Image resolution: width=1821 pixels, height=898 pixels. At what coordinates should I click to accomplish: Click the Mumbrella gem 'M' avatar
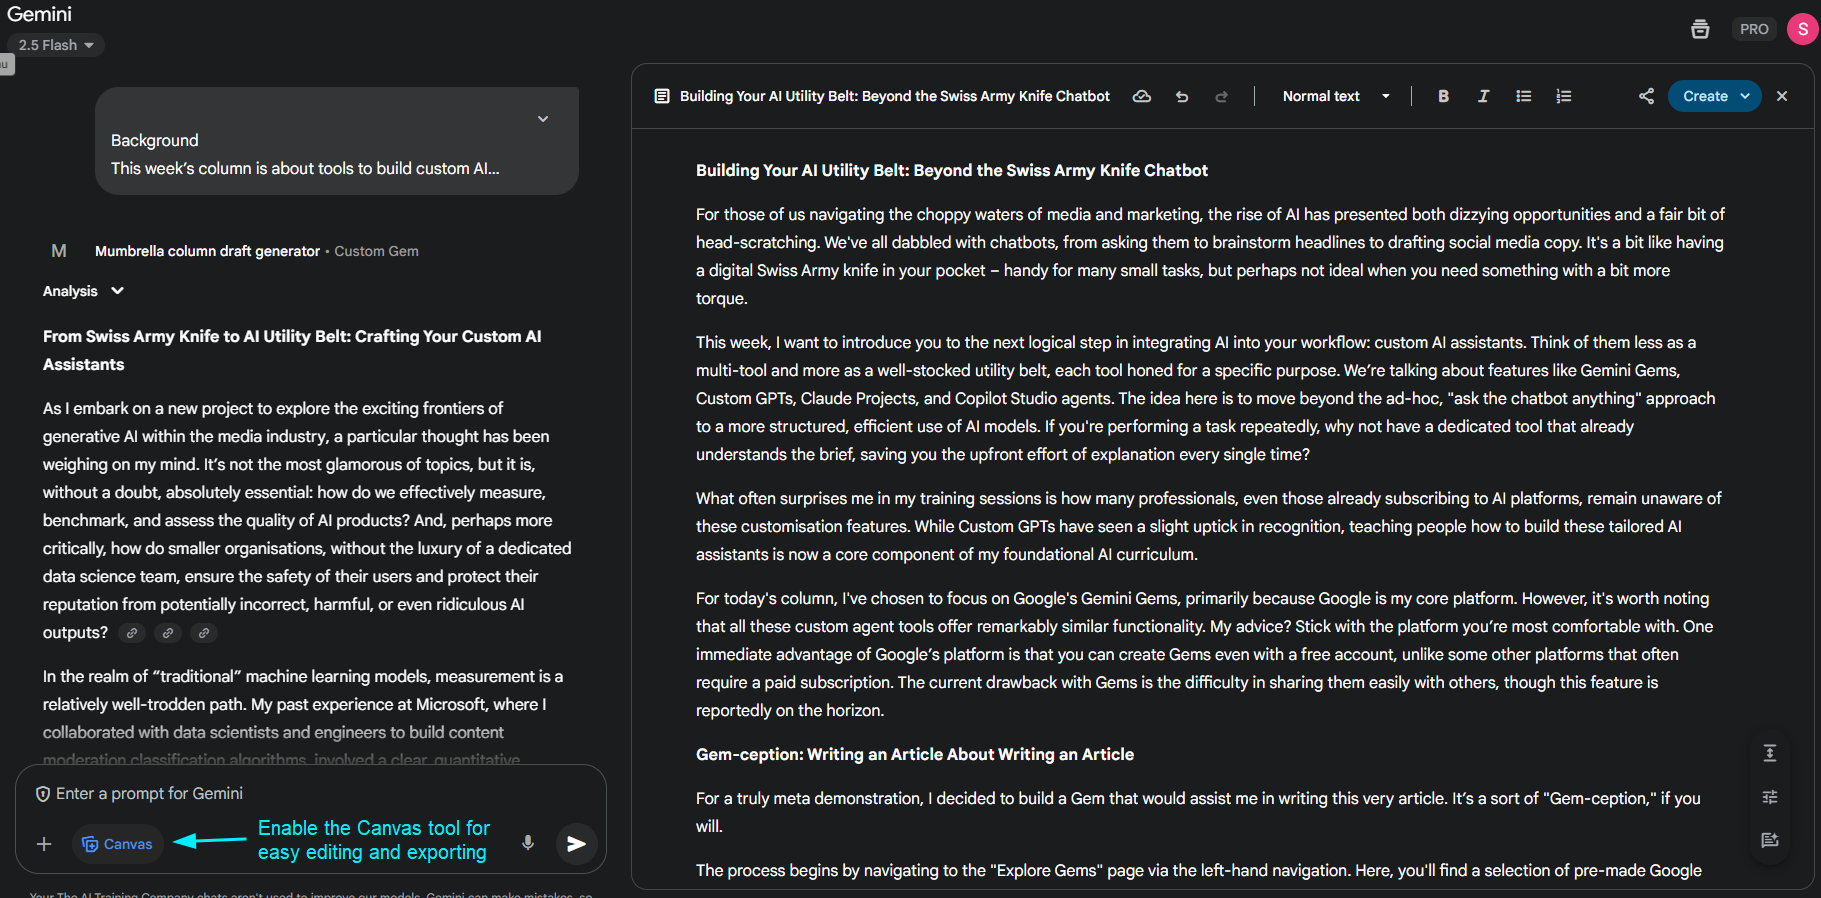point(59,251)
